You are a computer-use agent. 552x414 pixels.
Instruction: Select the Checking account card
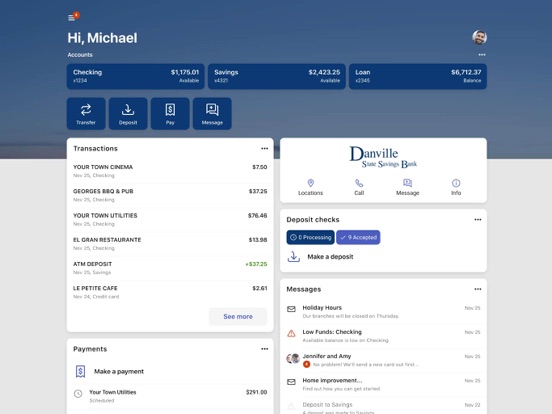(136, 76)
